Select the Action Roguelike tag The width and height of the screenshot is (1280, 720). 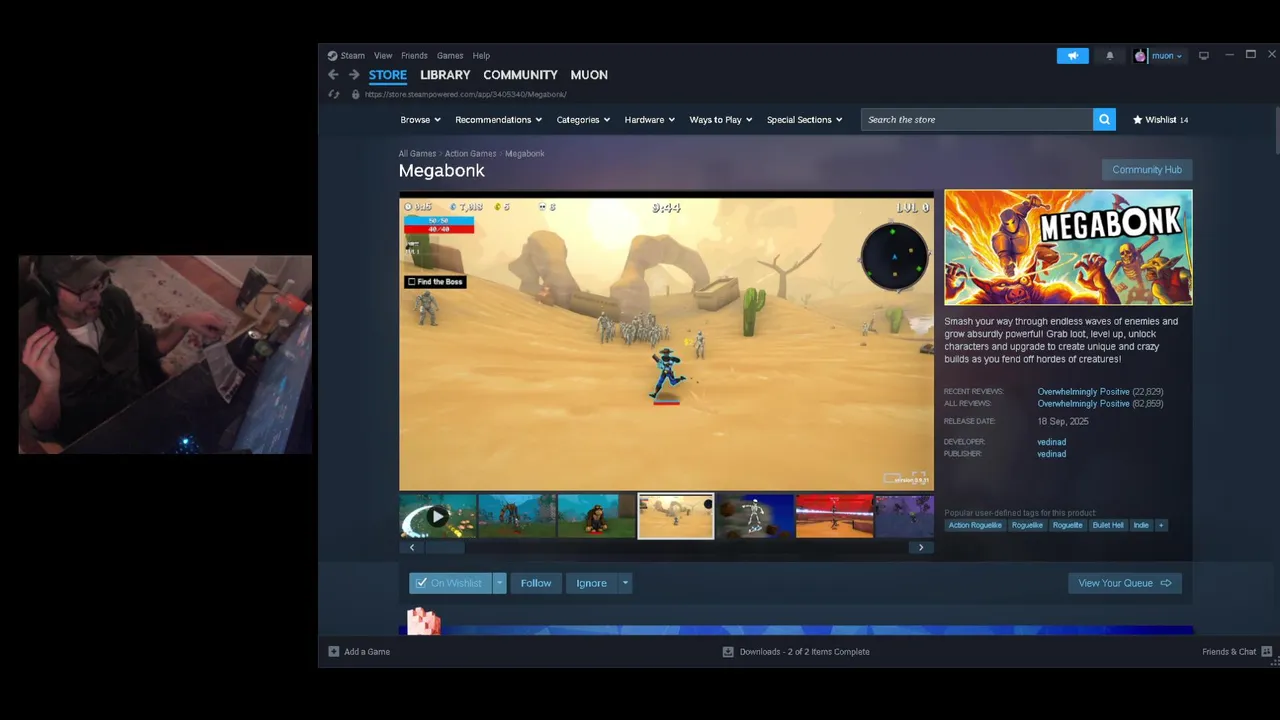pos(975,525)
